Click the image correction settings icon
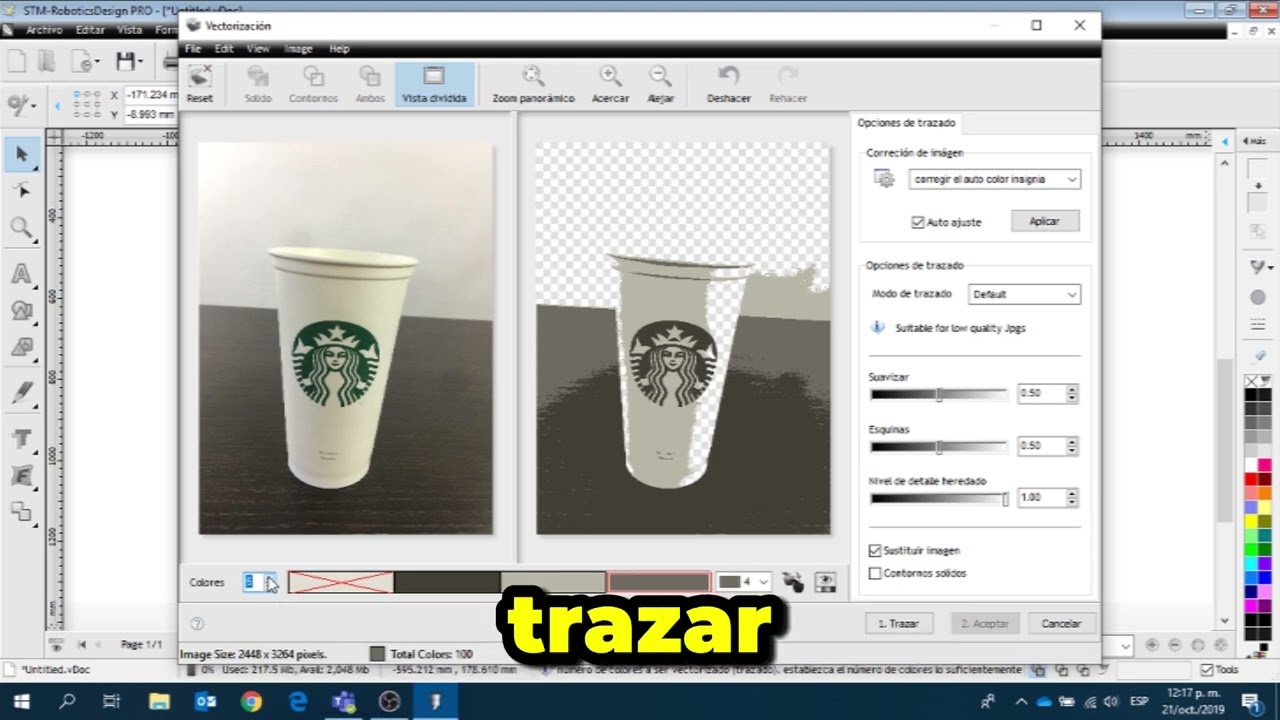 884,179
